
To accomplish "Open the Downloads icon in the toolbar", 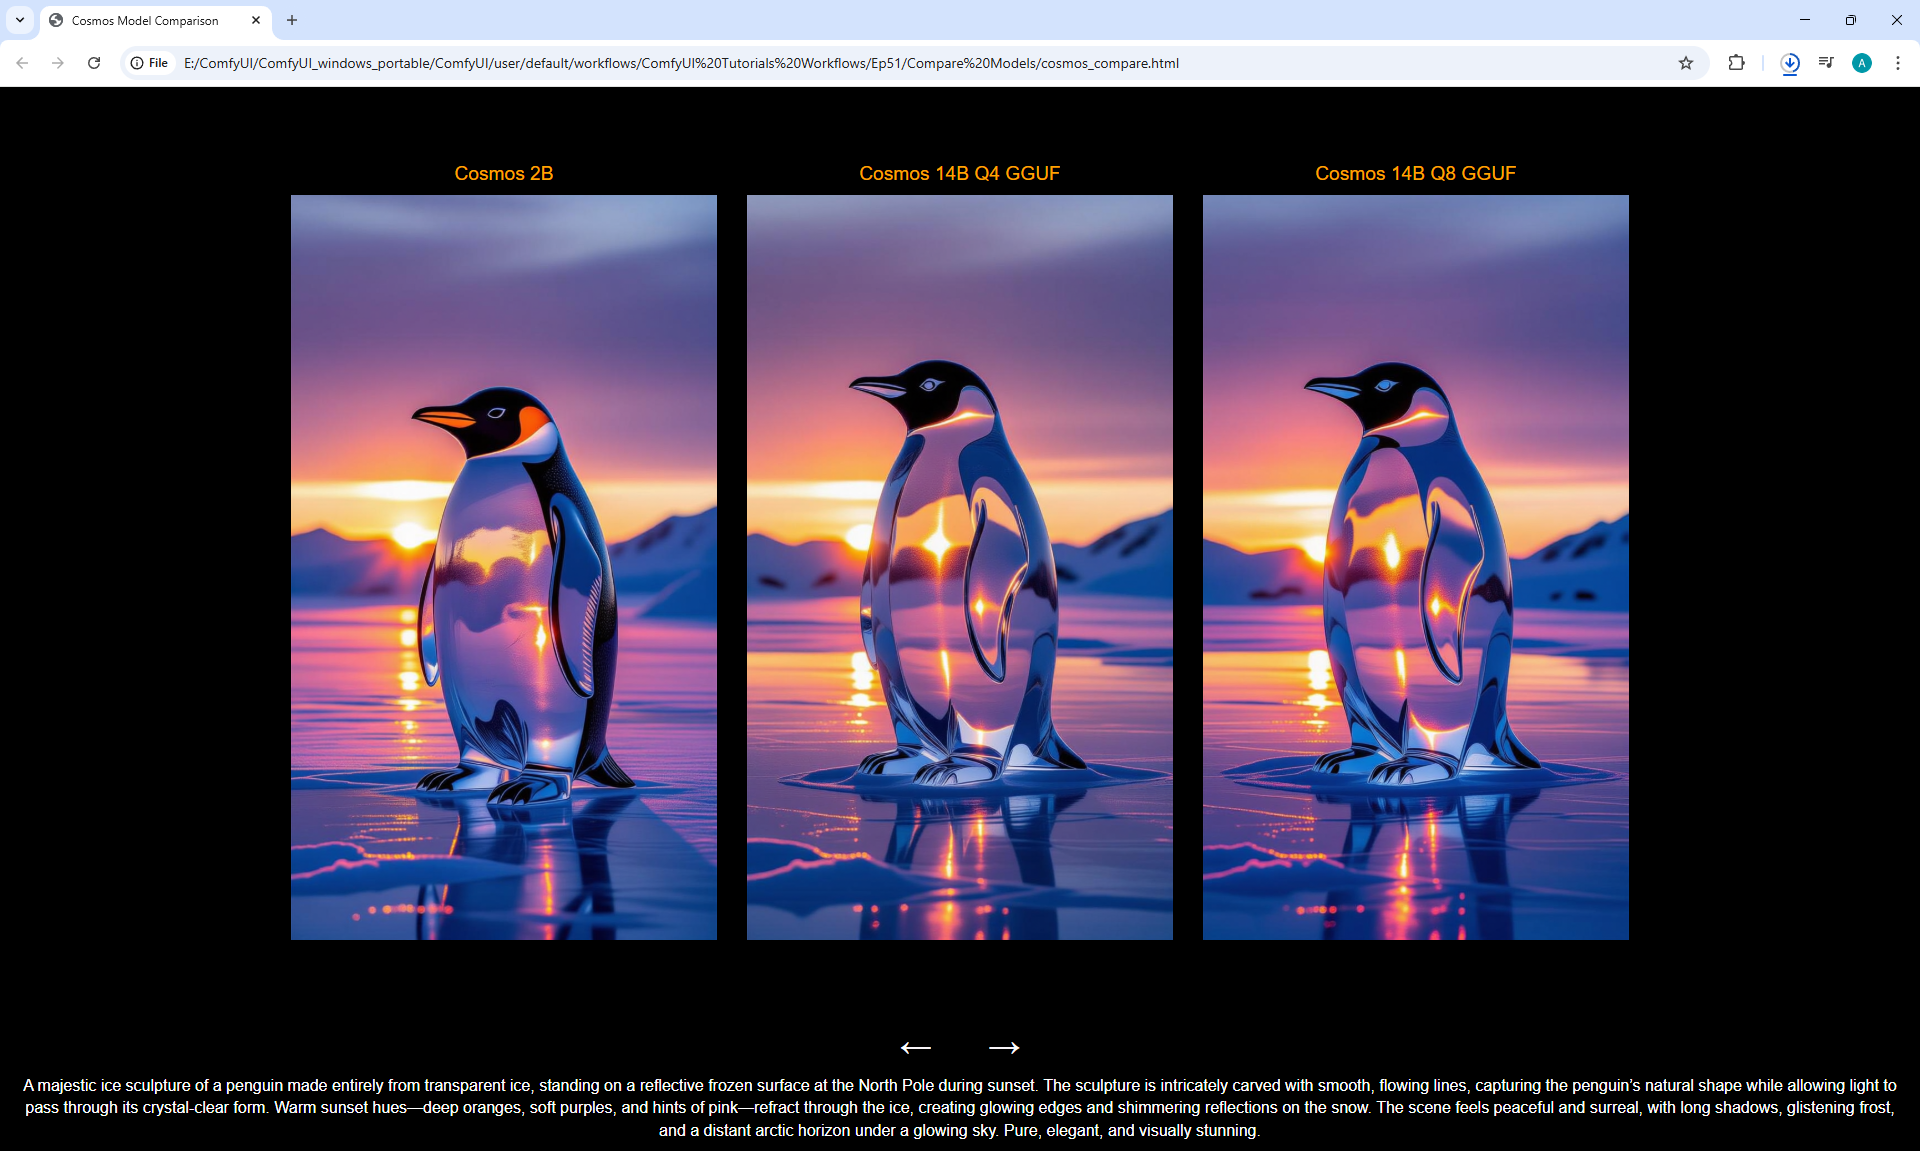I will pos(1790,63).
